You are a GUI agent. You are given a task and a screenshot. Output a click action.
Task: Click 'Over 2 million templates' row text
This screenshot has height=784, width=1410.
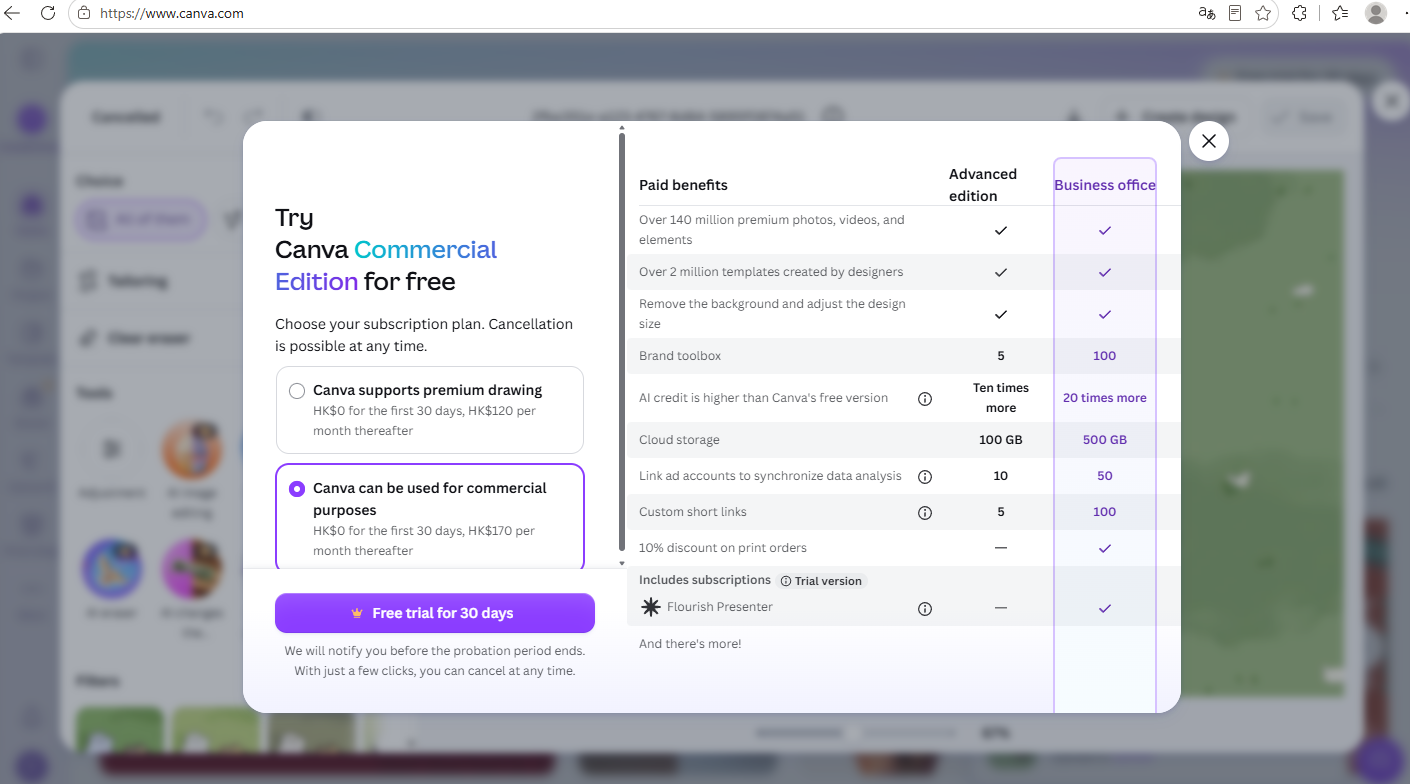[771, 272]
